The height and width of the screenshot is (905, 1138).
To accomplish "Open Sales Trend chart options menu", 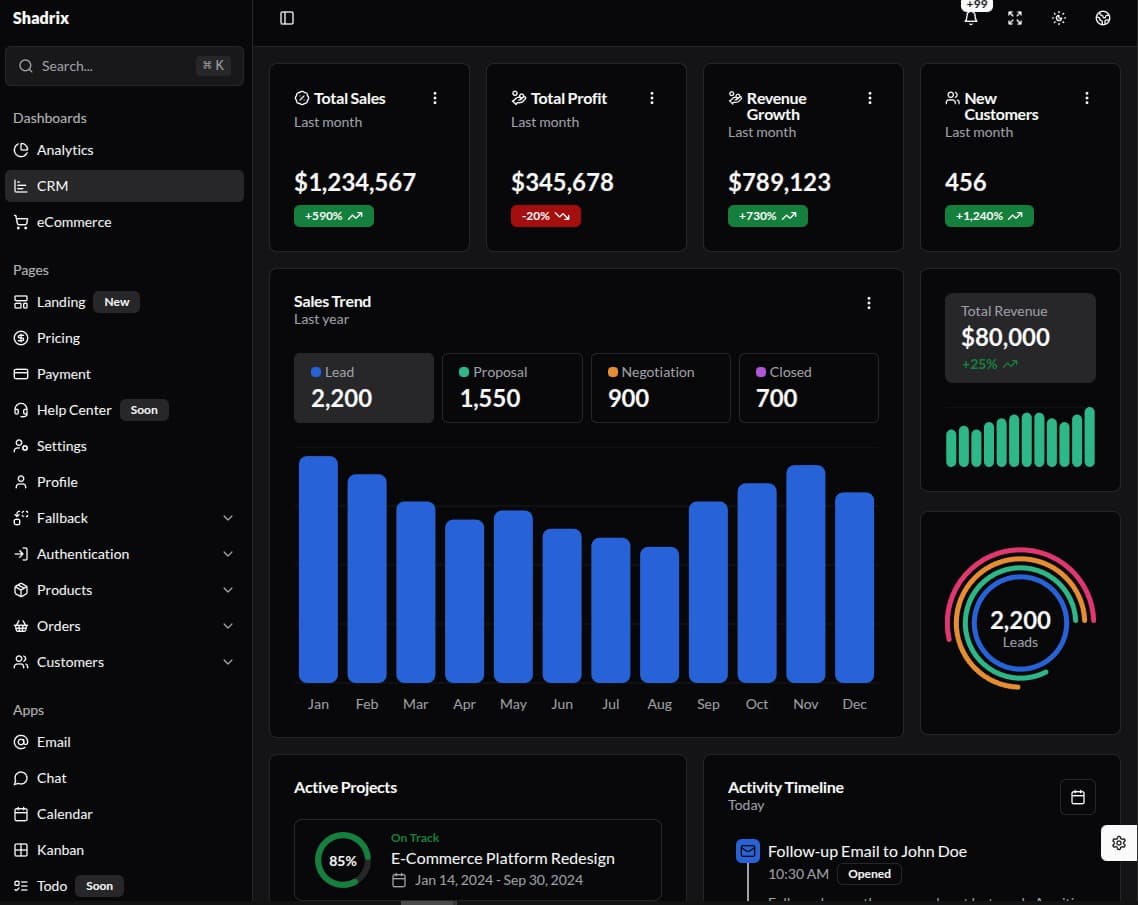I will pyautogui.click(x=869, y=303).
